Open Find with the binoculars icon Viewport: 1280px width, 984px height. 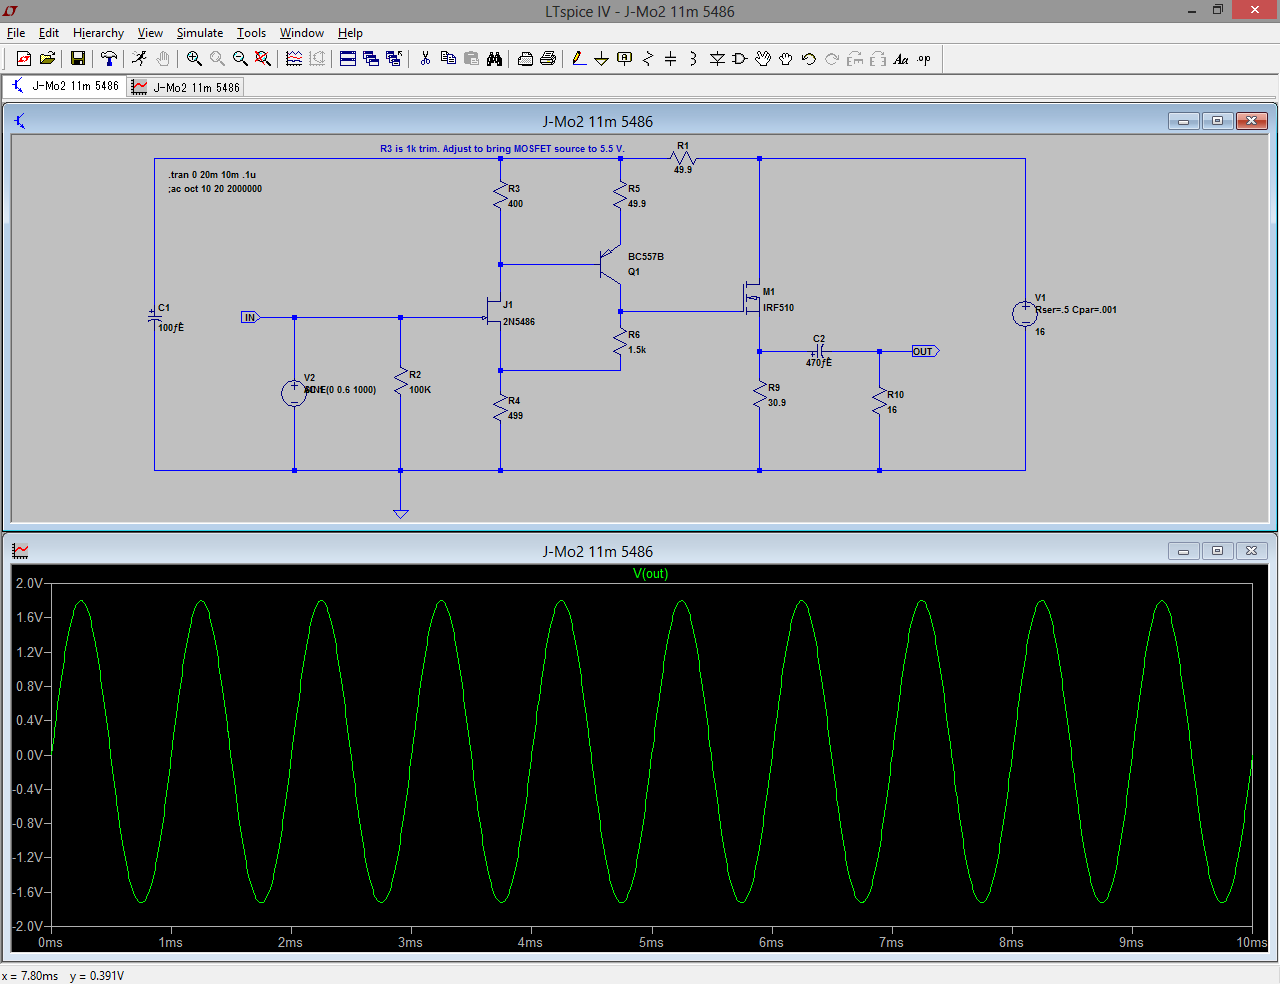(494, 59)
